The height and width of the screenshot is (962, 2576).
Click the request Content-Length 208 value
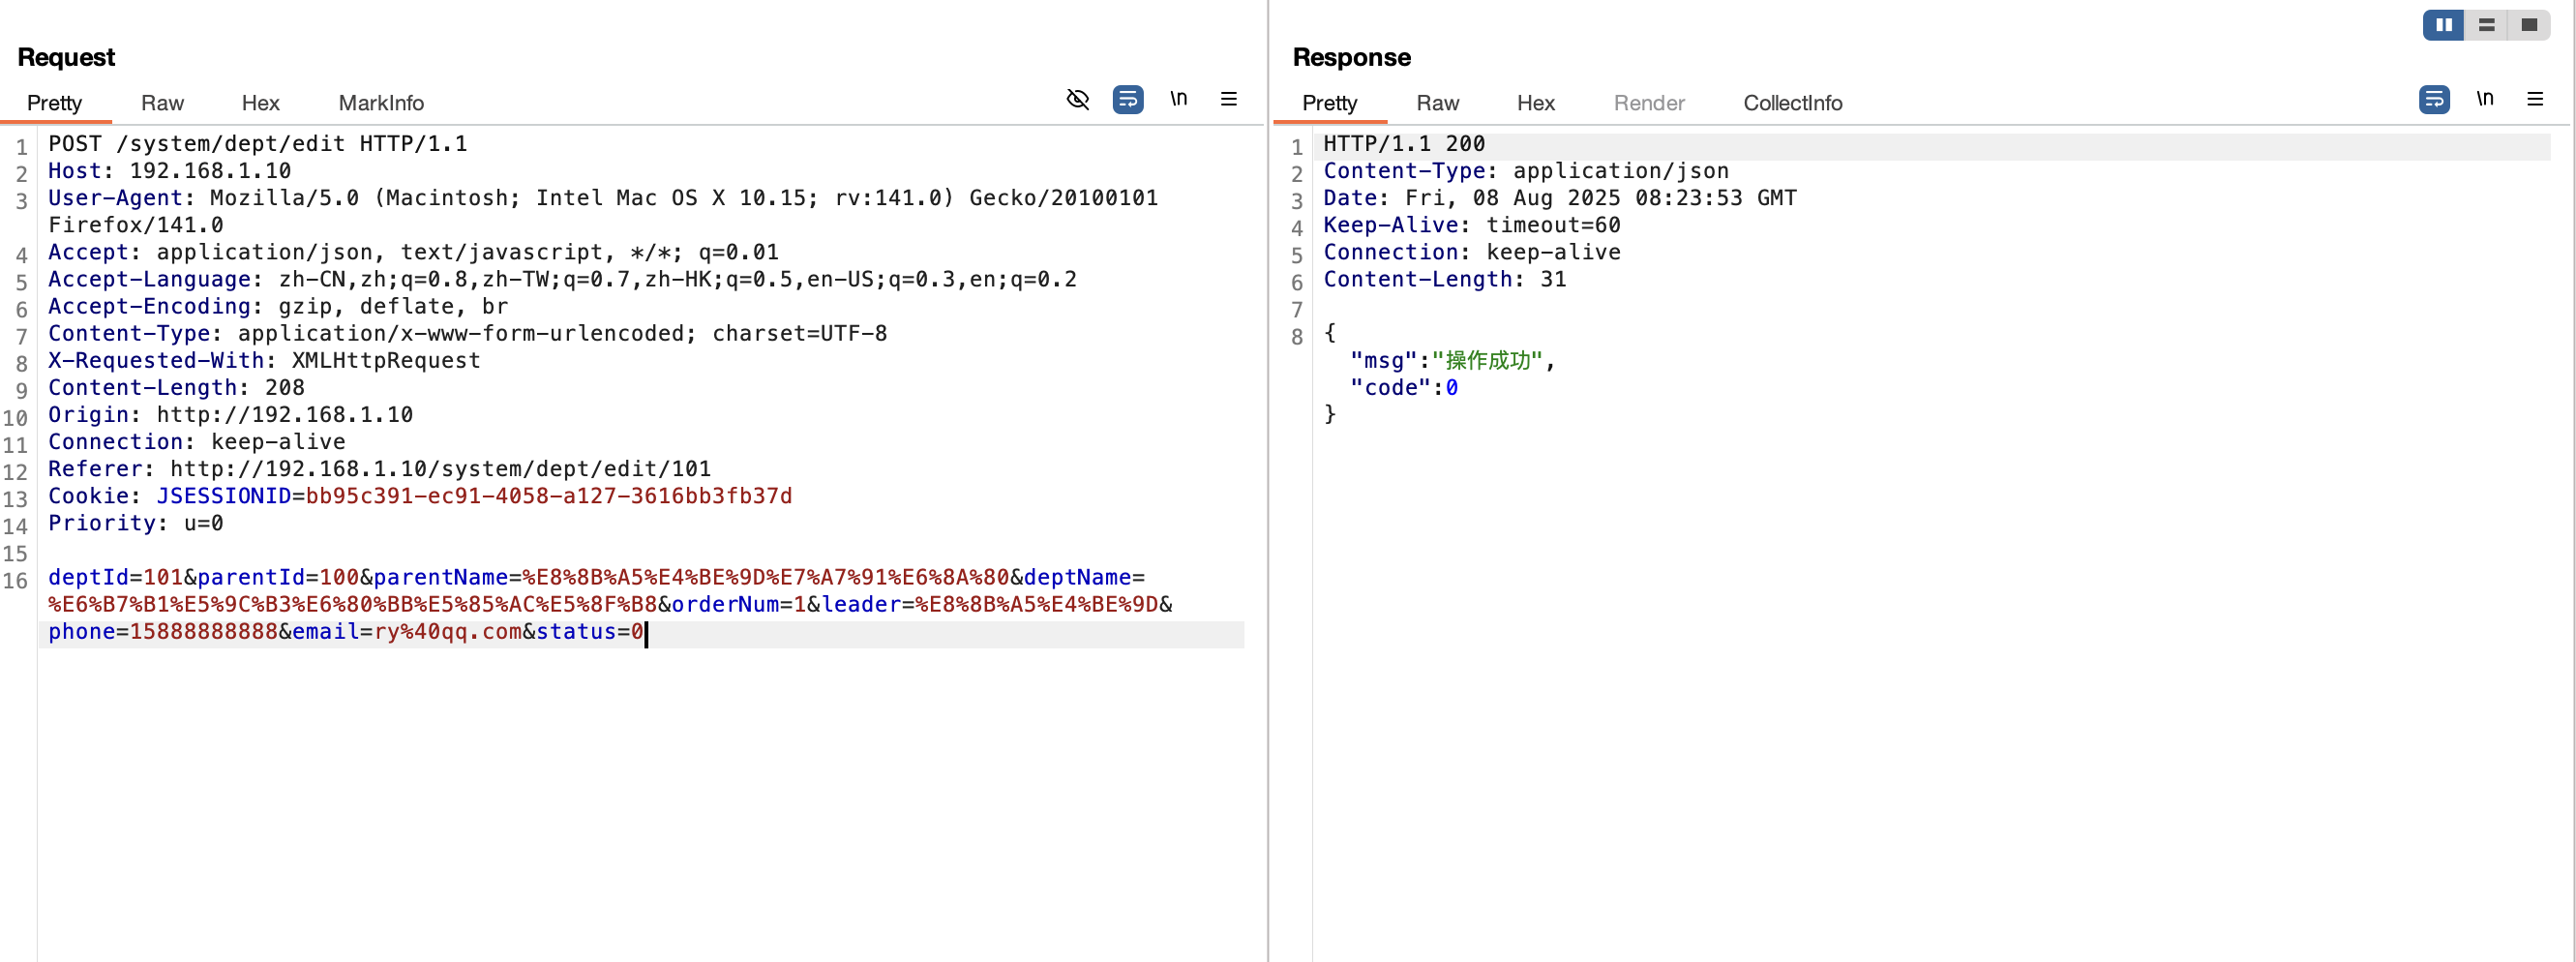pos(285,387)
